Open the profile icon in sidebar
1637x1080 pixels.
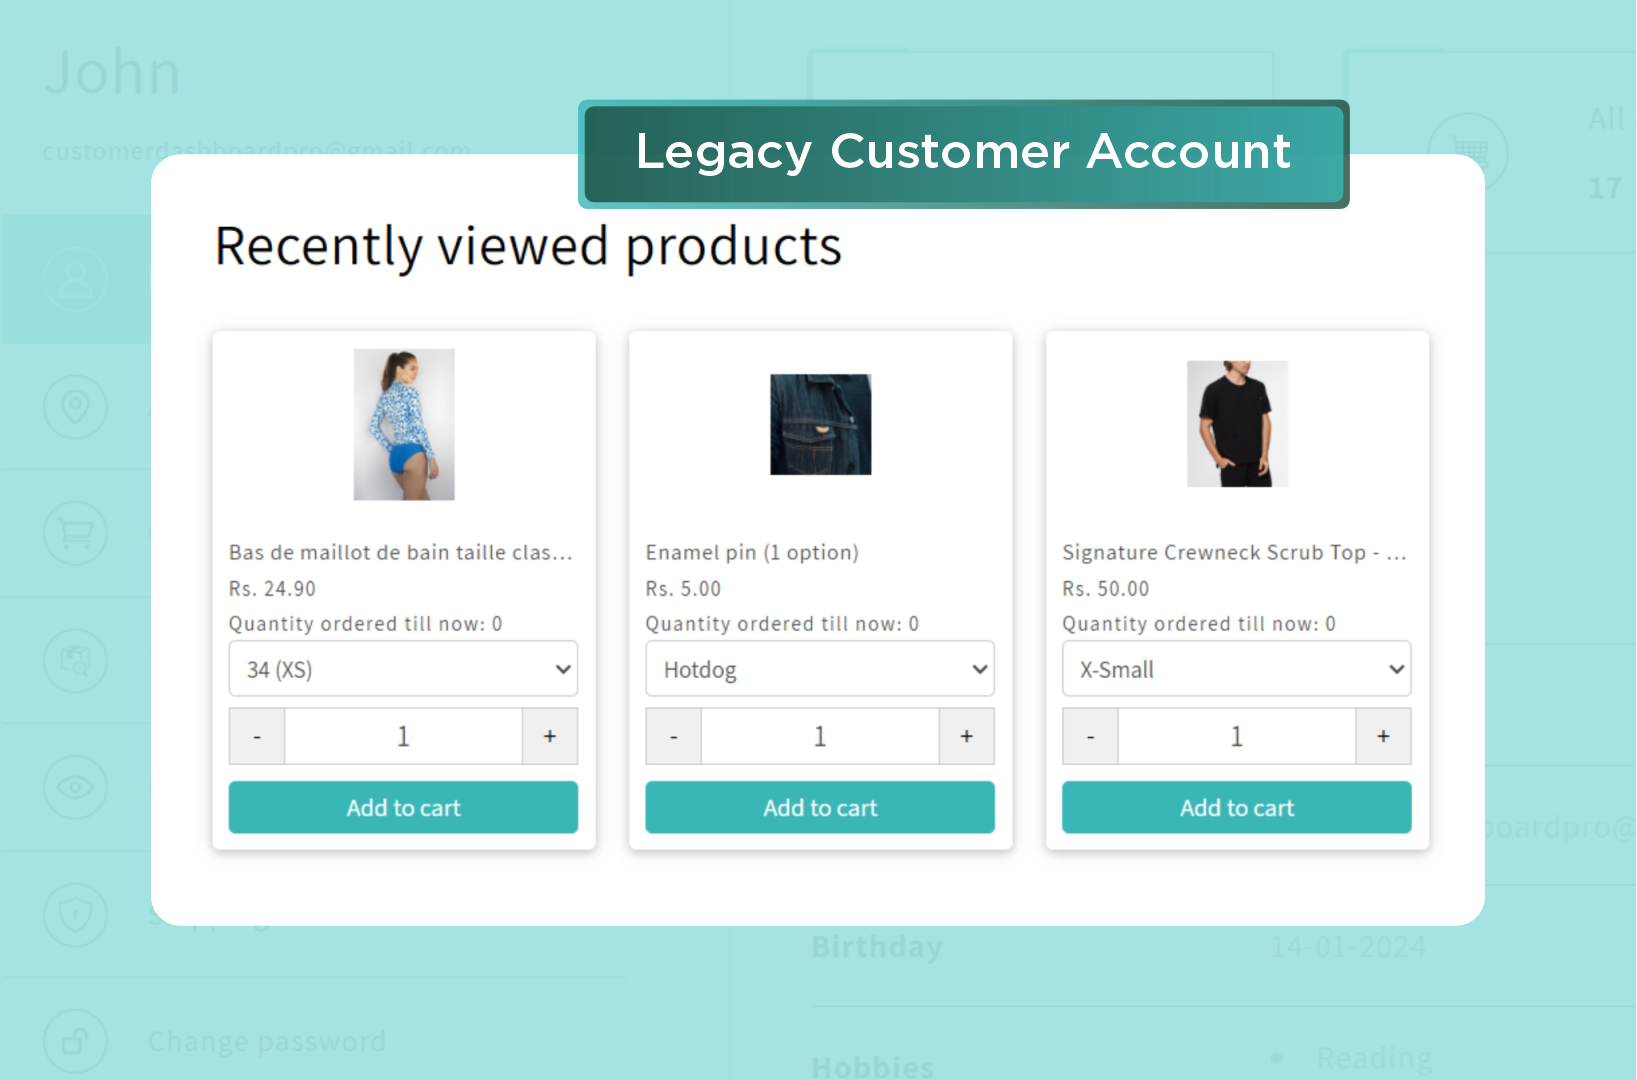click(x=75, y=280)
